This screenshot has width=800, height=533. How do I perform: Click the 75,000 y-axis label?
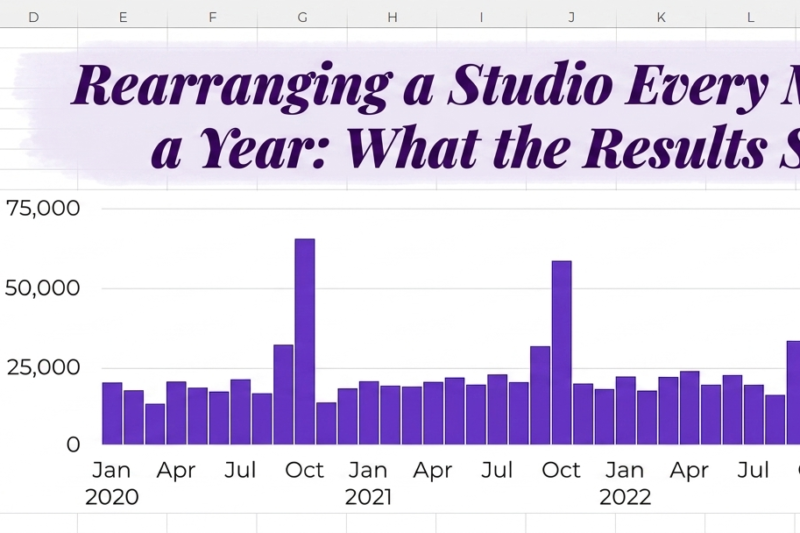[x=43, y=208]
